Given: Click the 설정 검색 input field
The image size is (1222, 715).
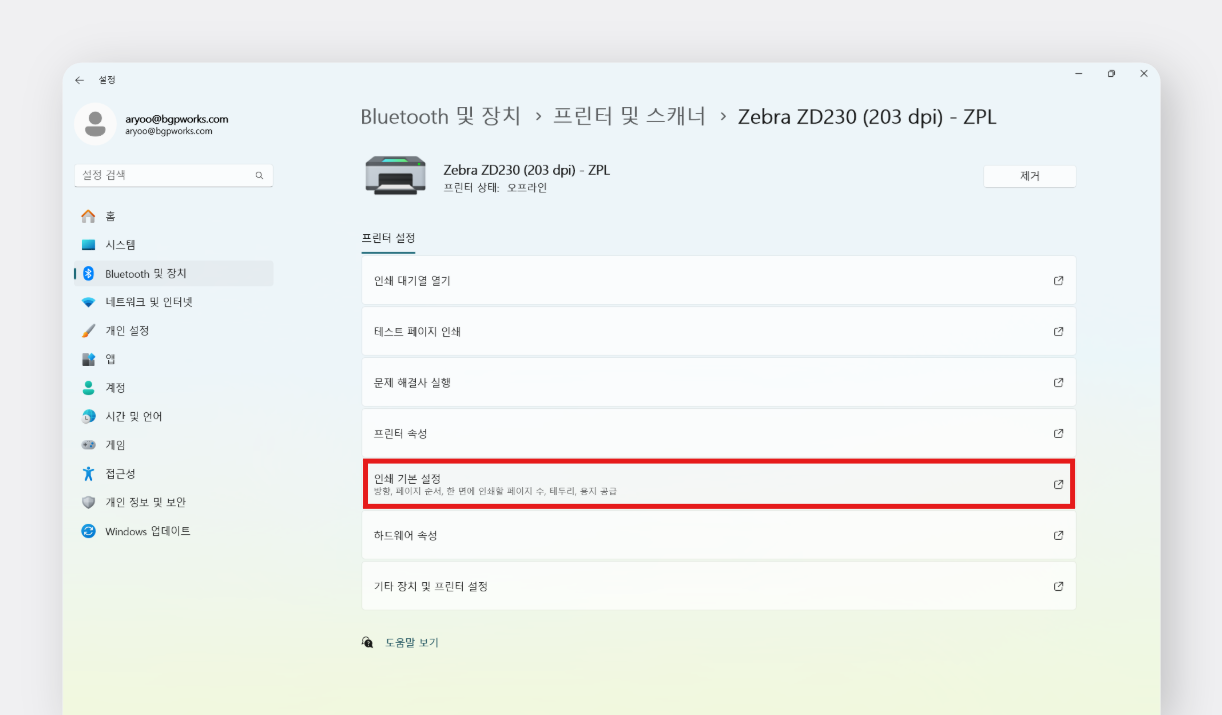Looking at the screenshot, I should 165,175.
